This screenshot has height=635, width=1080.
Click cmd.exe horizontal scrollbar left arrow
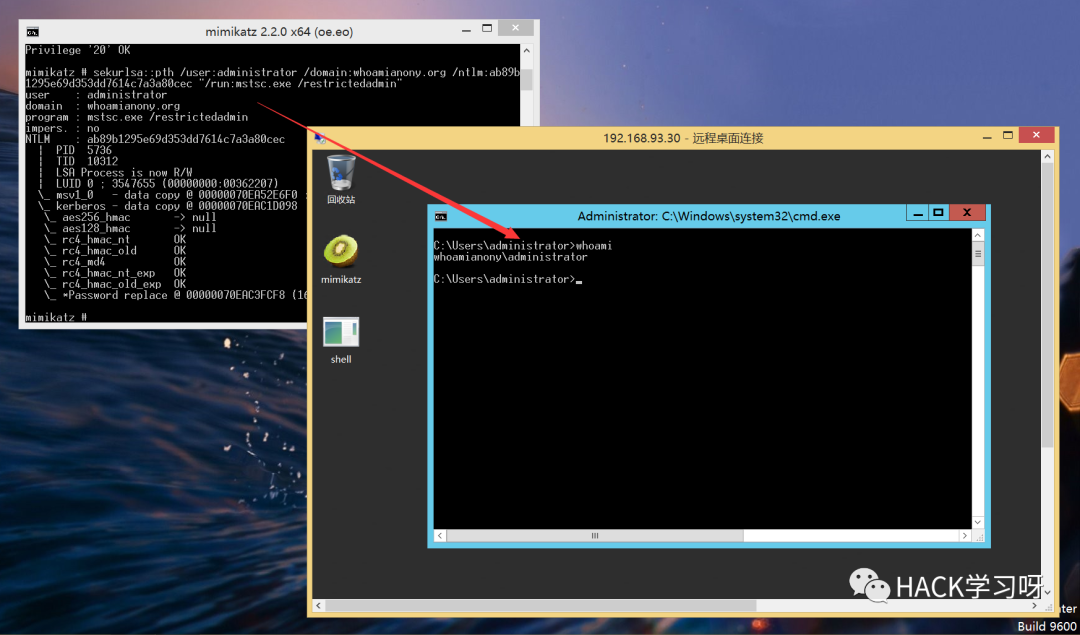pyautogui.click(x=440, y=535)
